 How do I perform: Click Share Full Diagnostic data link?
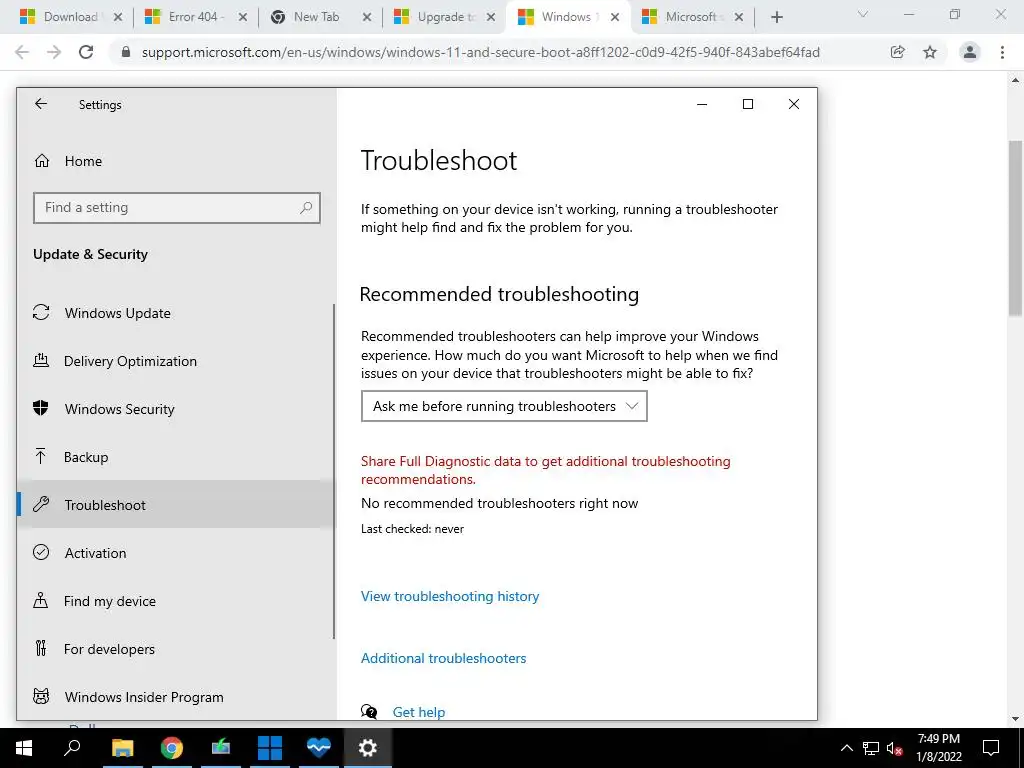pos(546,470)
